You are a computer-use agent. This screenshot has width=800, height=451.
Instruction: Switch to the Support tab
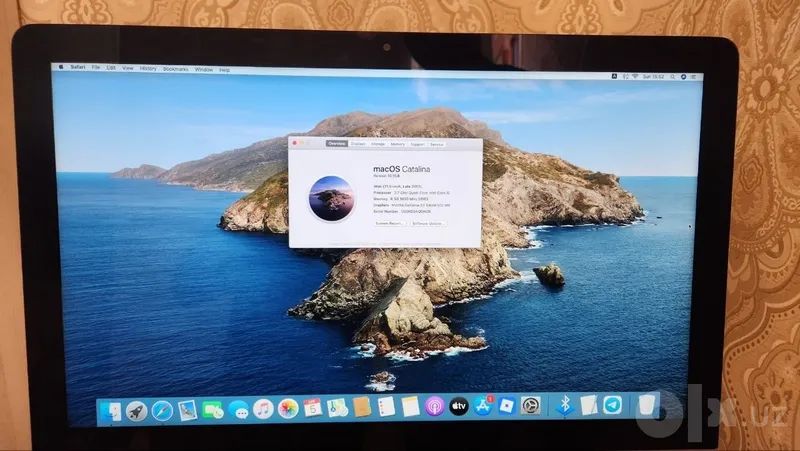[417, 144]
